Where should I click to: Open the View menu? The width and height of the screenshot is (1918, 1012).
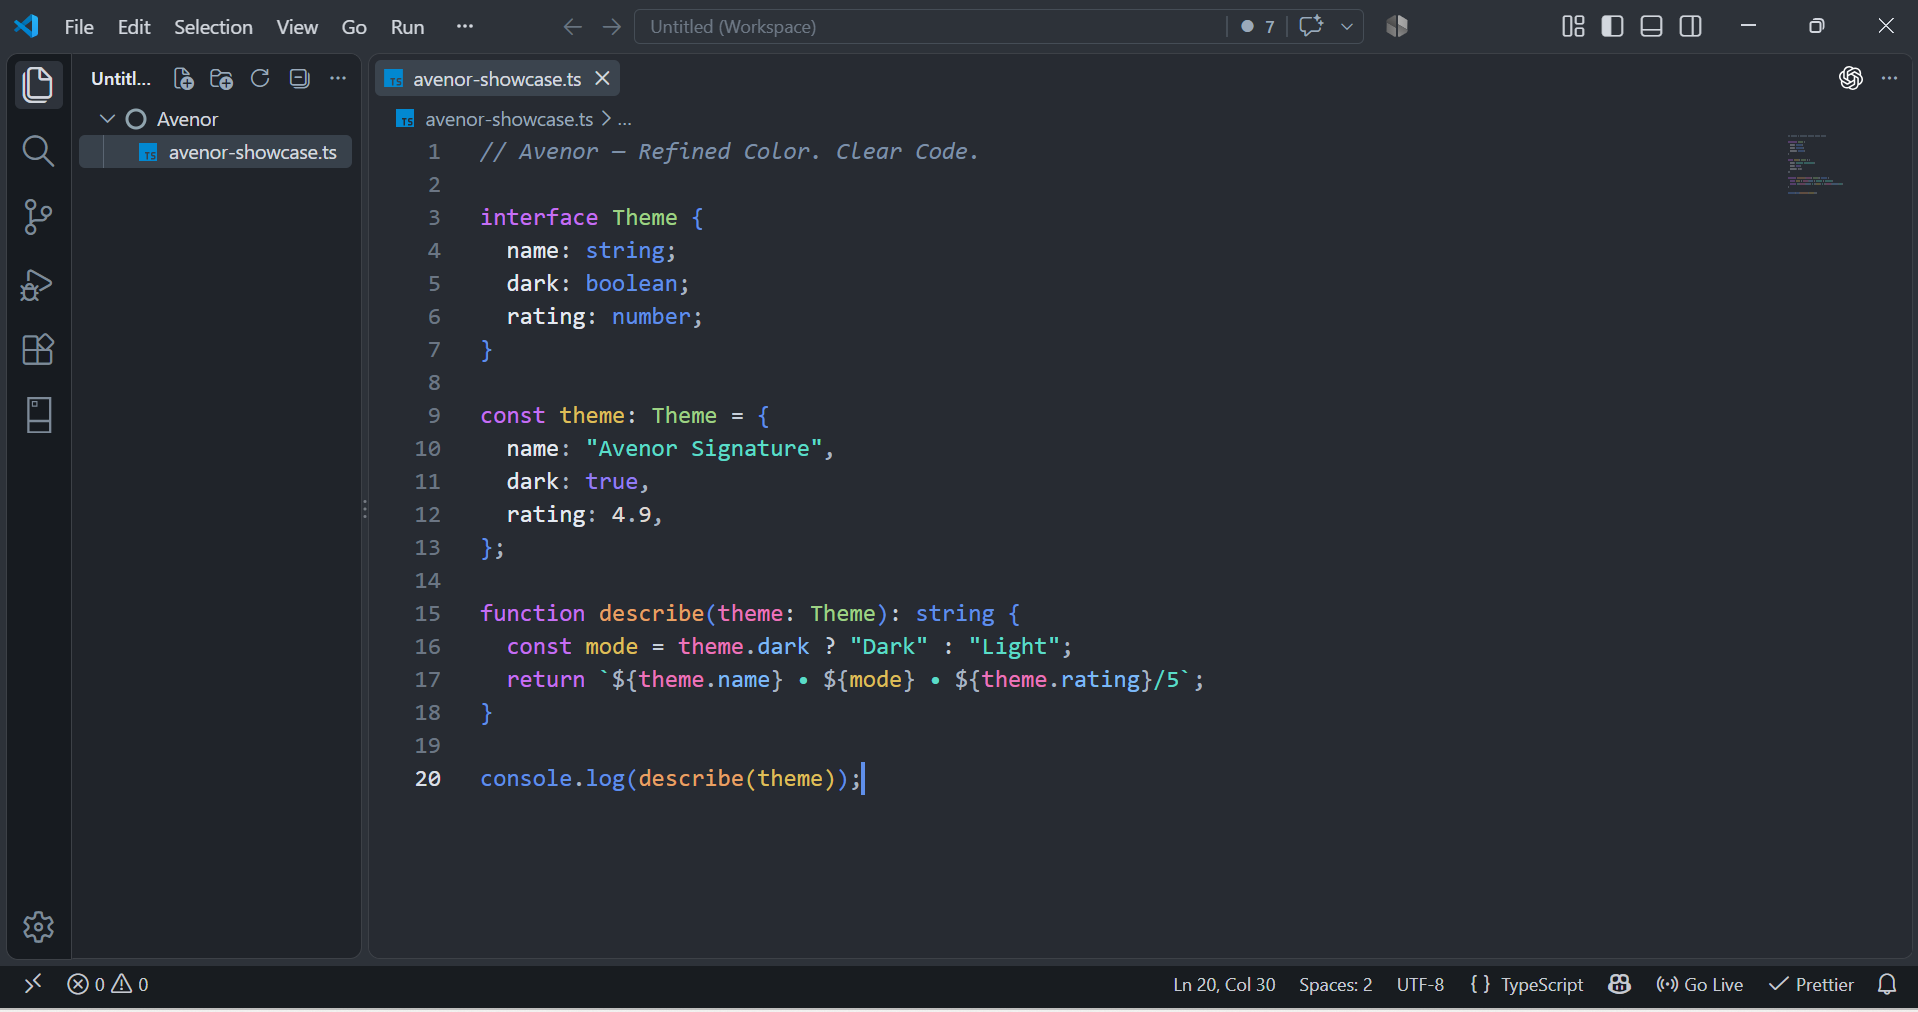297,27
